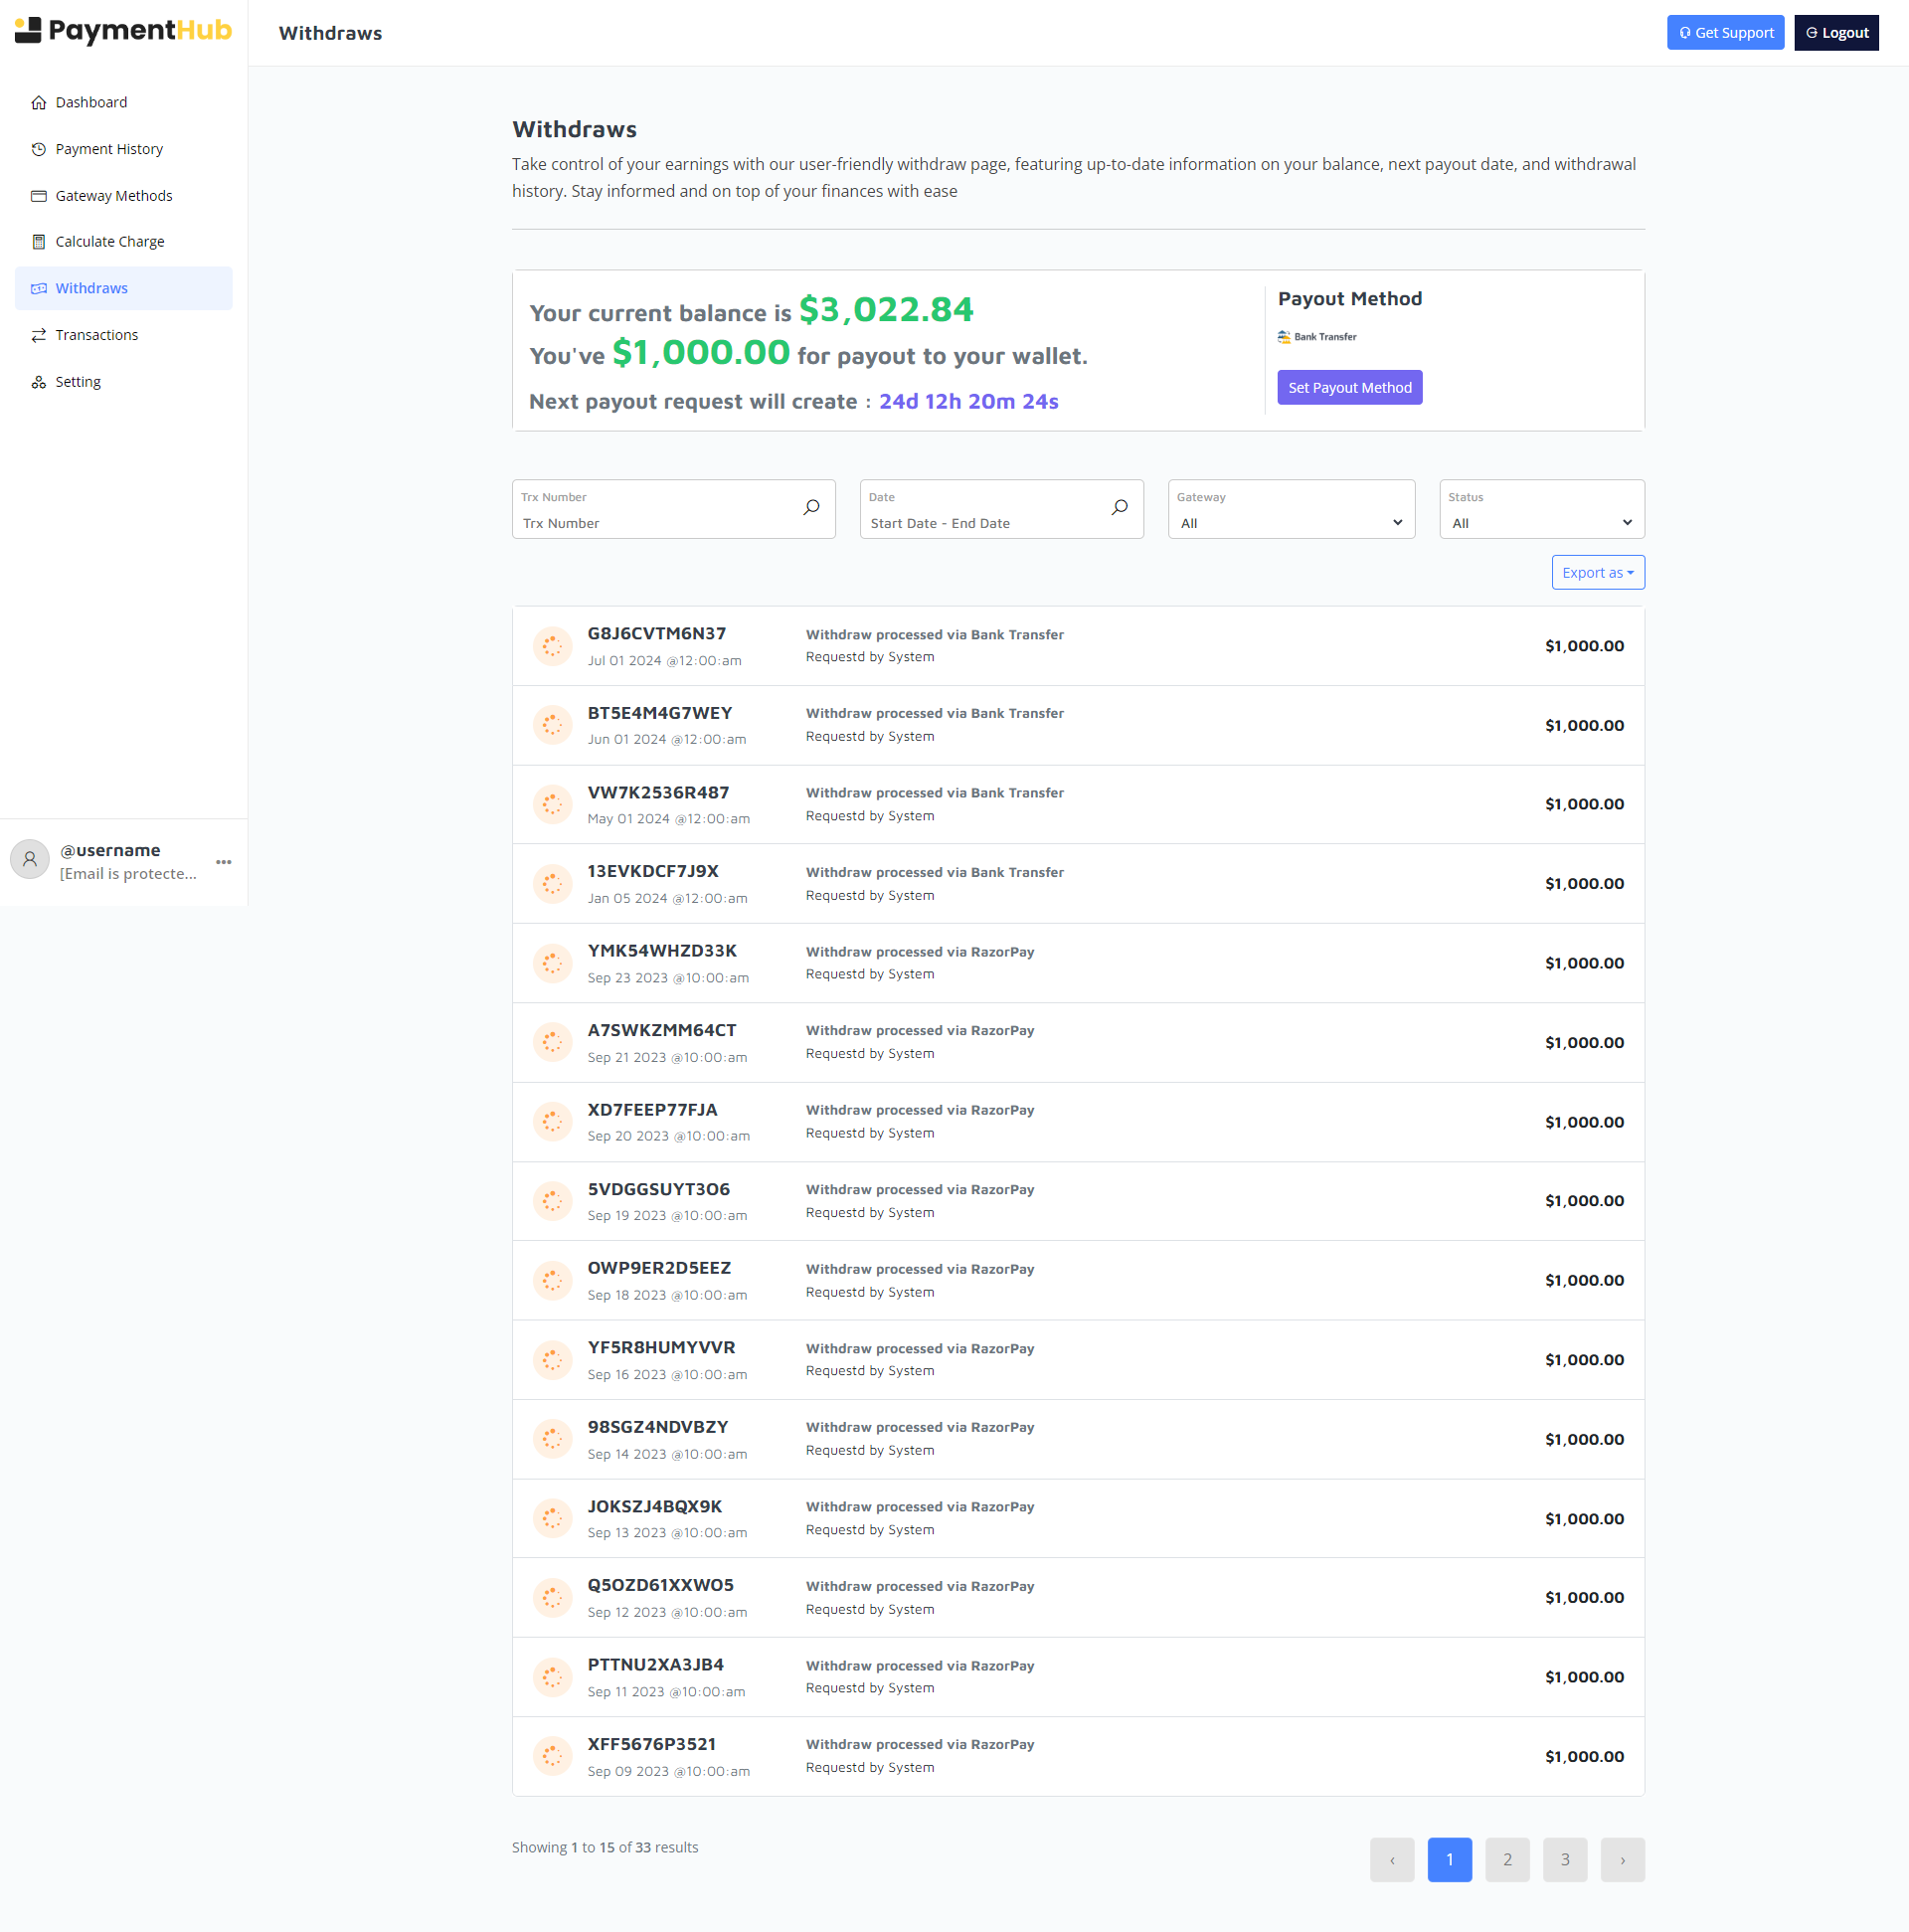
Task: Click the Calculate Charge calculator icon
Action: [x=39, y=242]
